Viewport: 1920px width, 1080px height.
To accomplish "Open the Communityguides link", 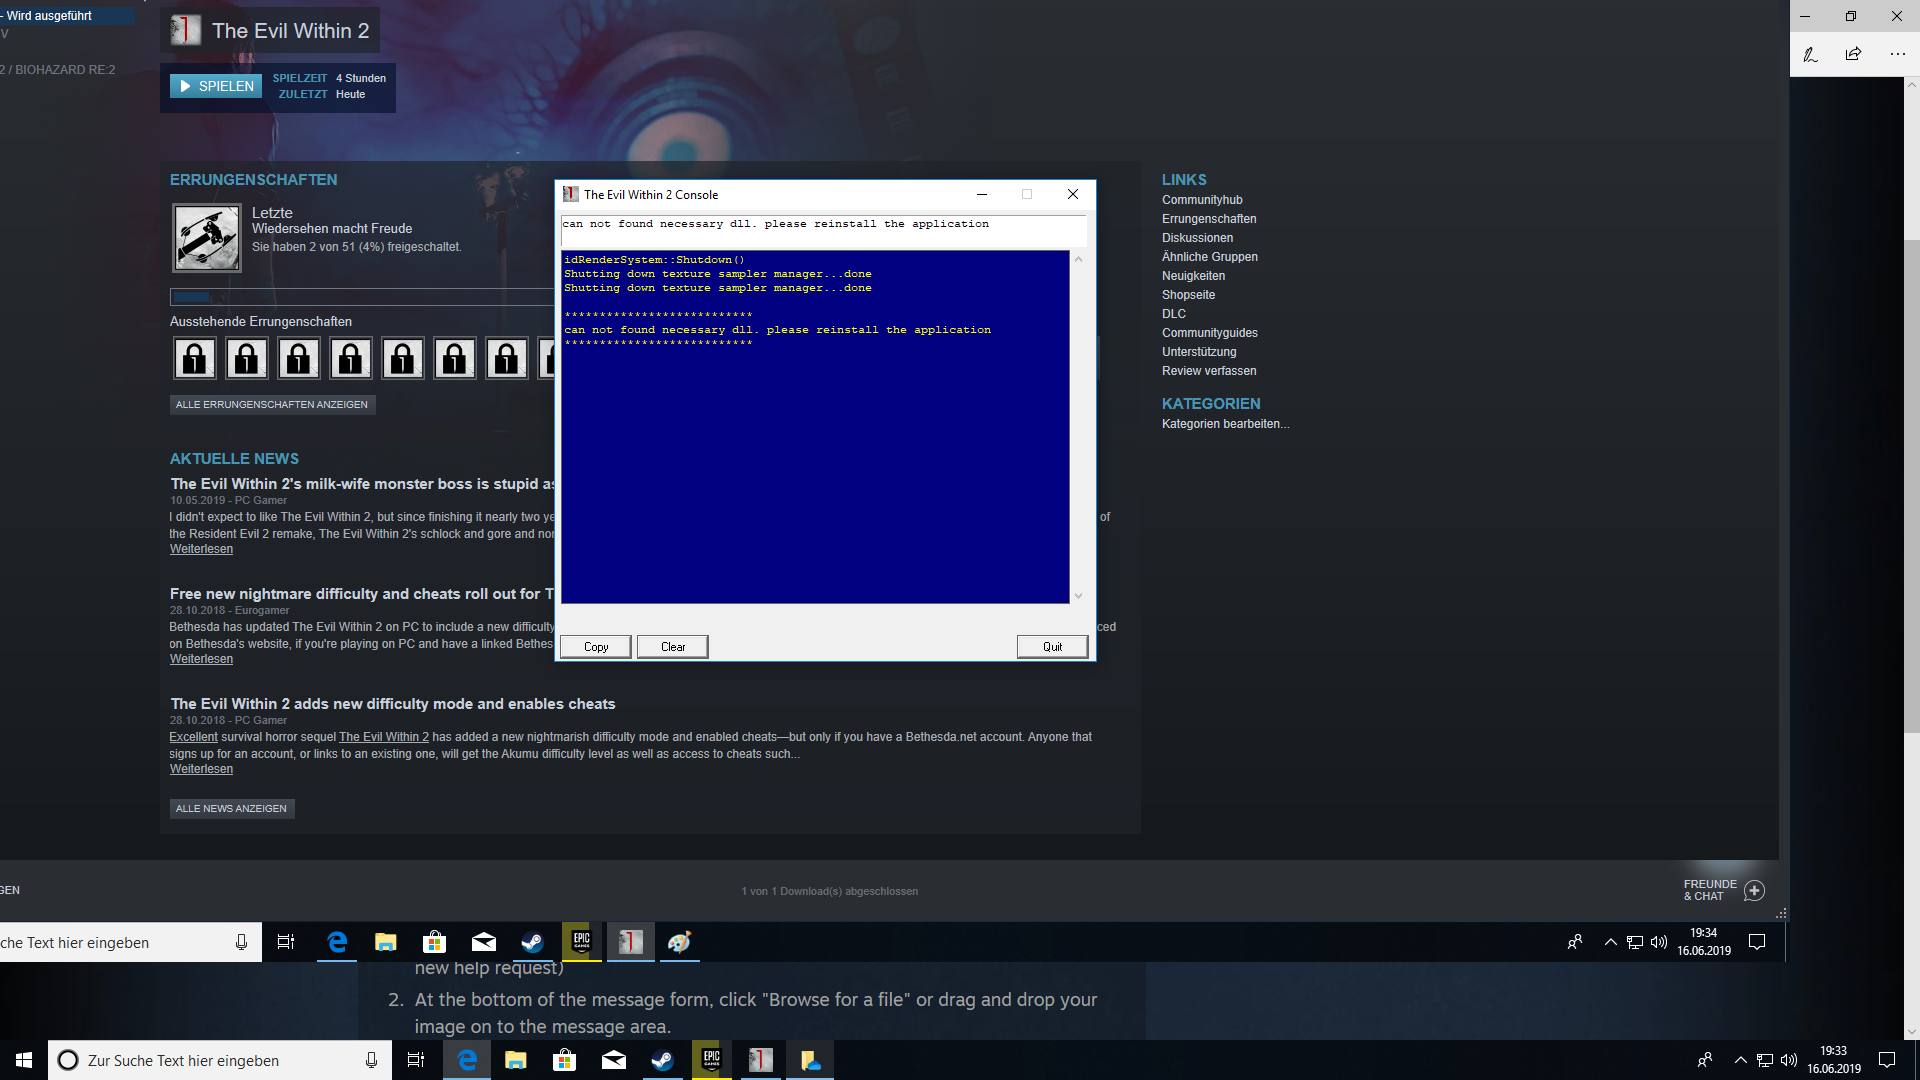I will coord(1210,333).
